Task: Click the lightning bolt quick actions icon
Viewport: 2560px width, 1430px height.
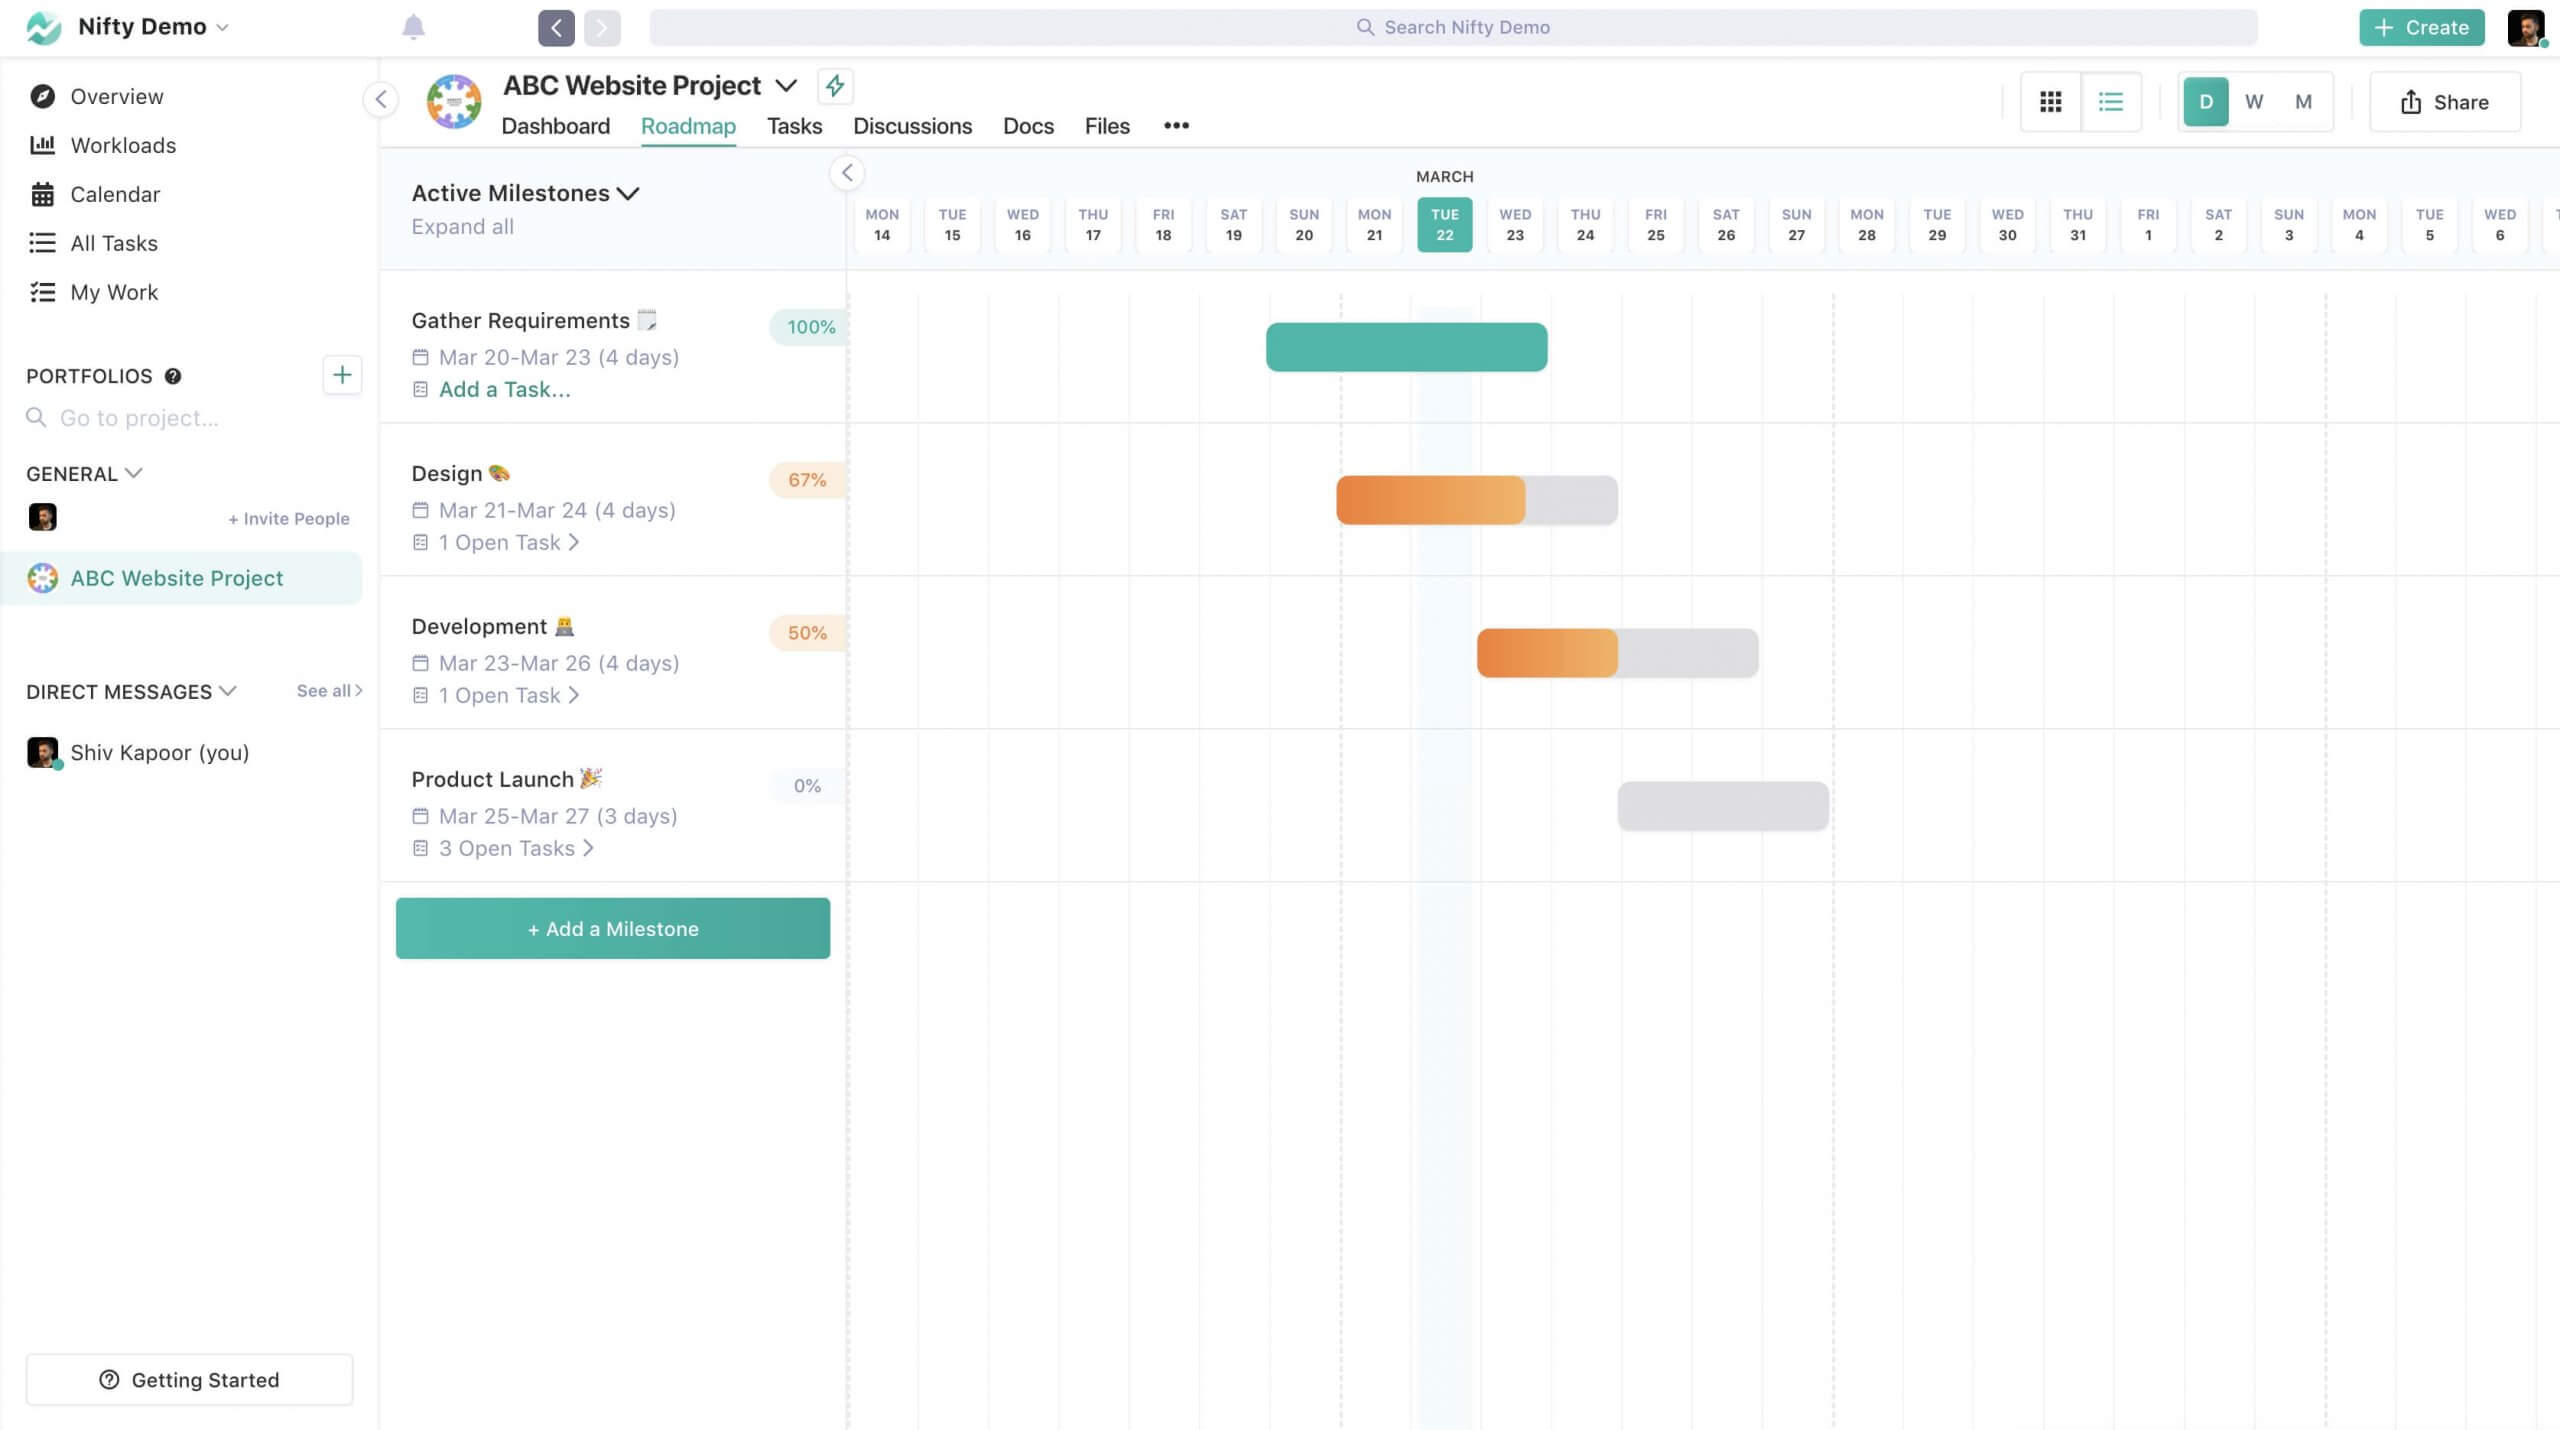Action: 833,84
